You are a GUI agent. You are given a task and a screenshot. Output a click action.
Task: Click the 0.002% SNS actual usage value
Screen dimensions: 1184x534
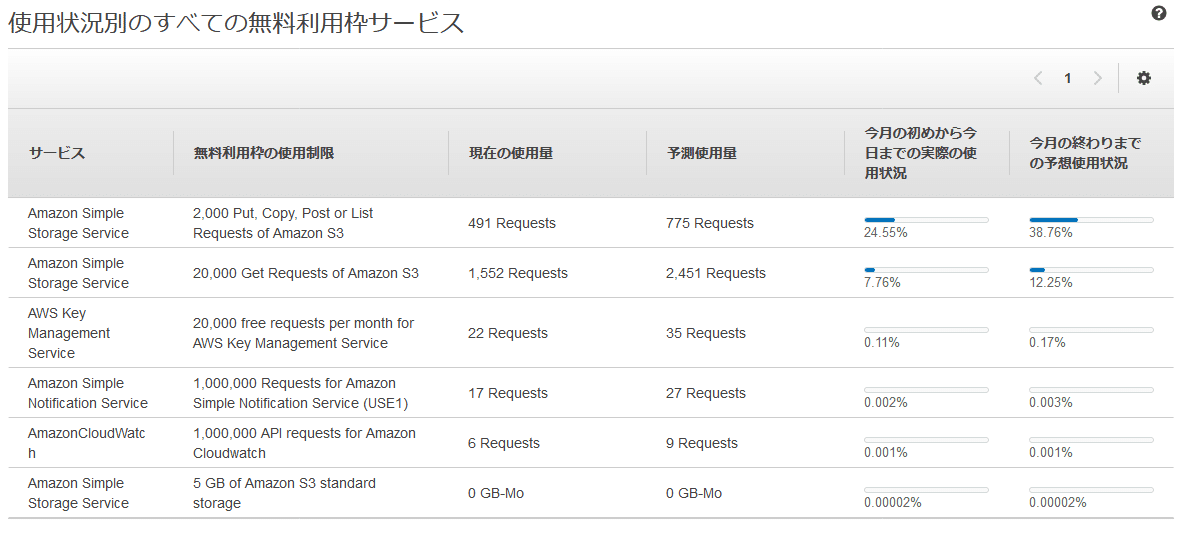pyautogui.click(x=886, y=403)
